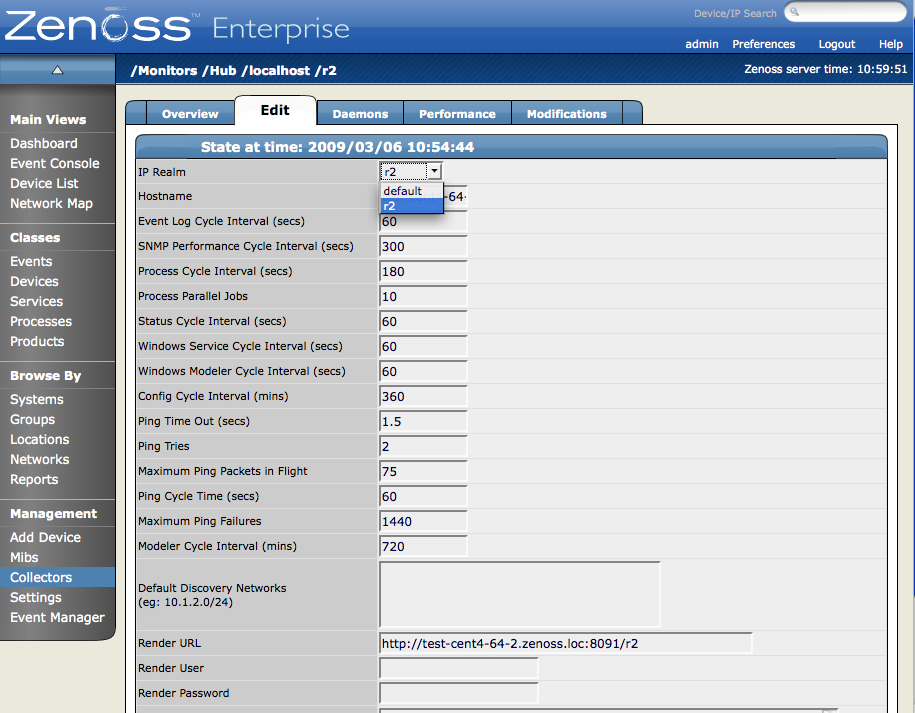Click the Render Password field
Screen dimensions: 915x713
tap(459, 693)
